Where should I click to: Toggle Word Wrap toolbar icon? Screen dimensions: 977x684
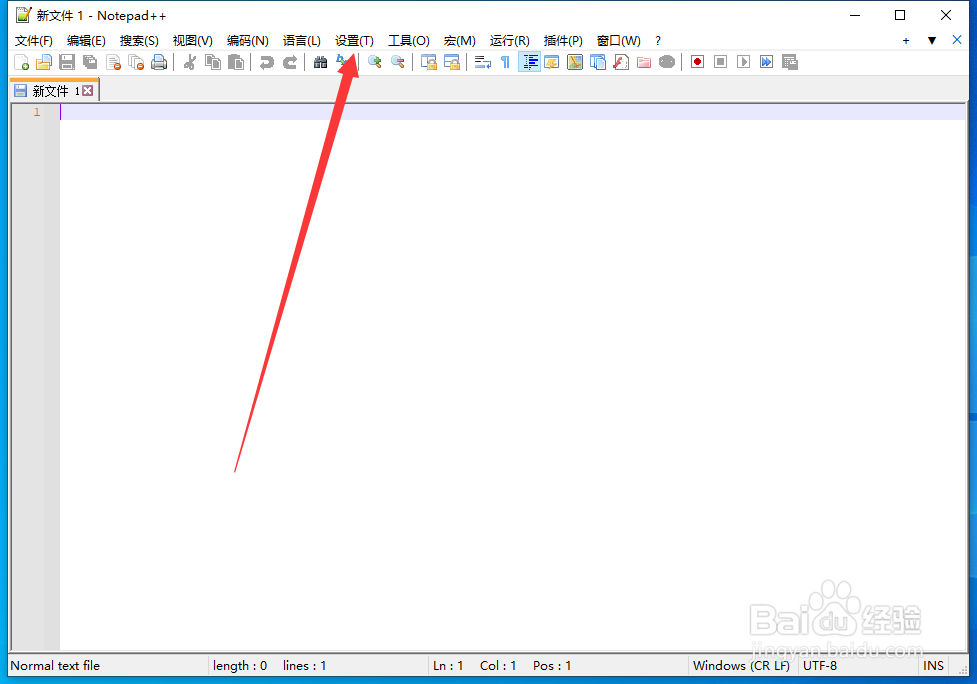tap(482, 62)
